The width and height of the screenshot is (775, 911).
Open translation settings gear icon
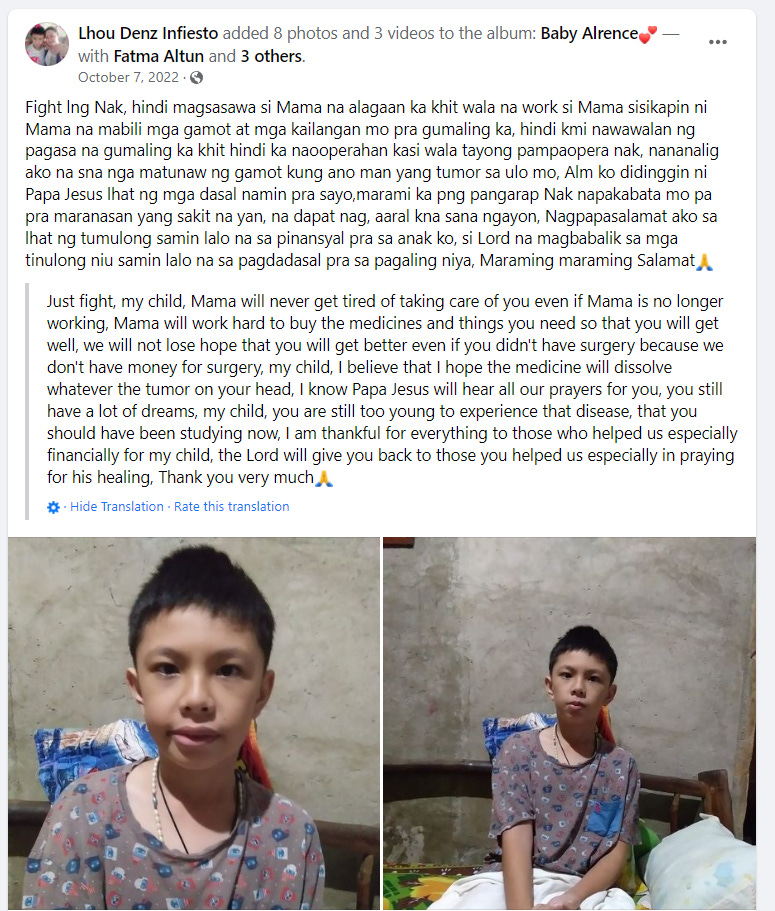(53, 507)
